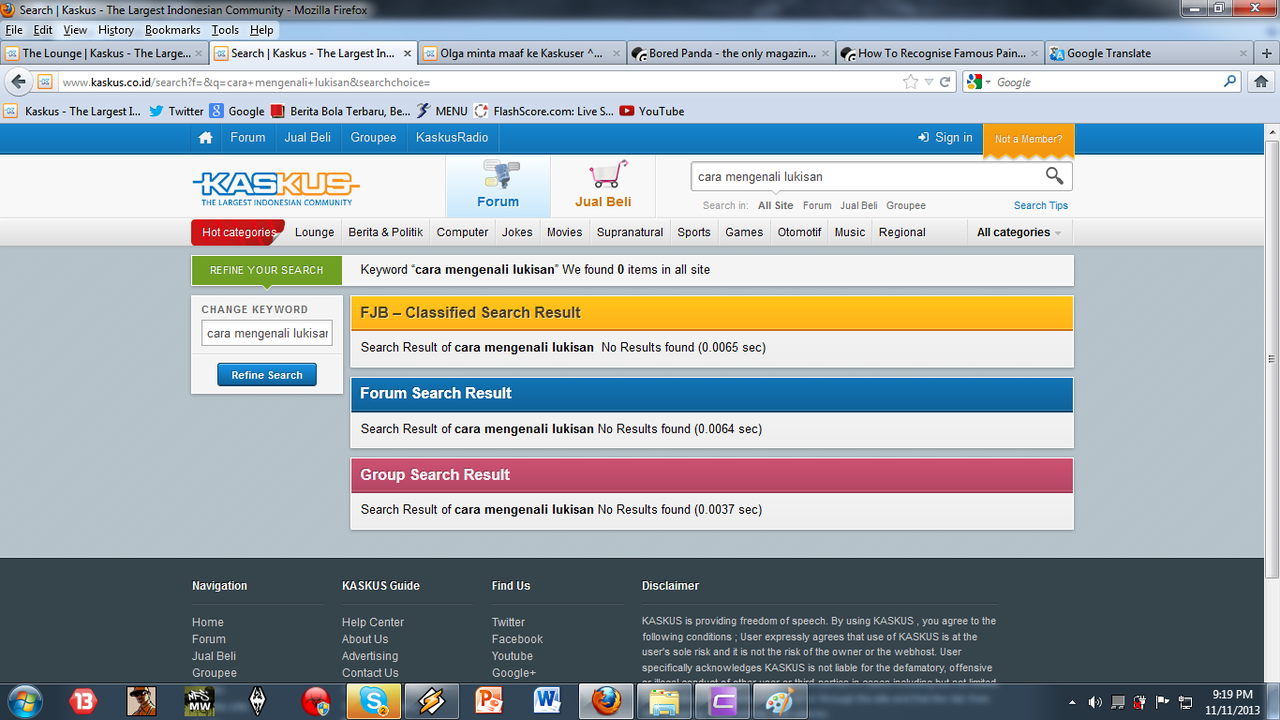1280x720 pixels.
Task: Open the History menu
Action: pyautogui.click(x=116, y=30)
